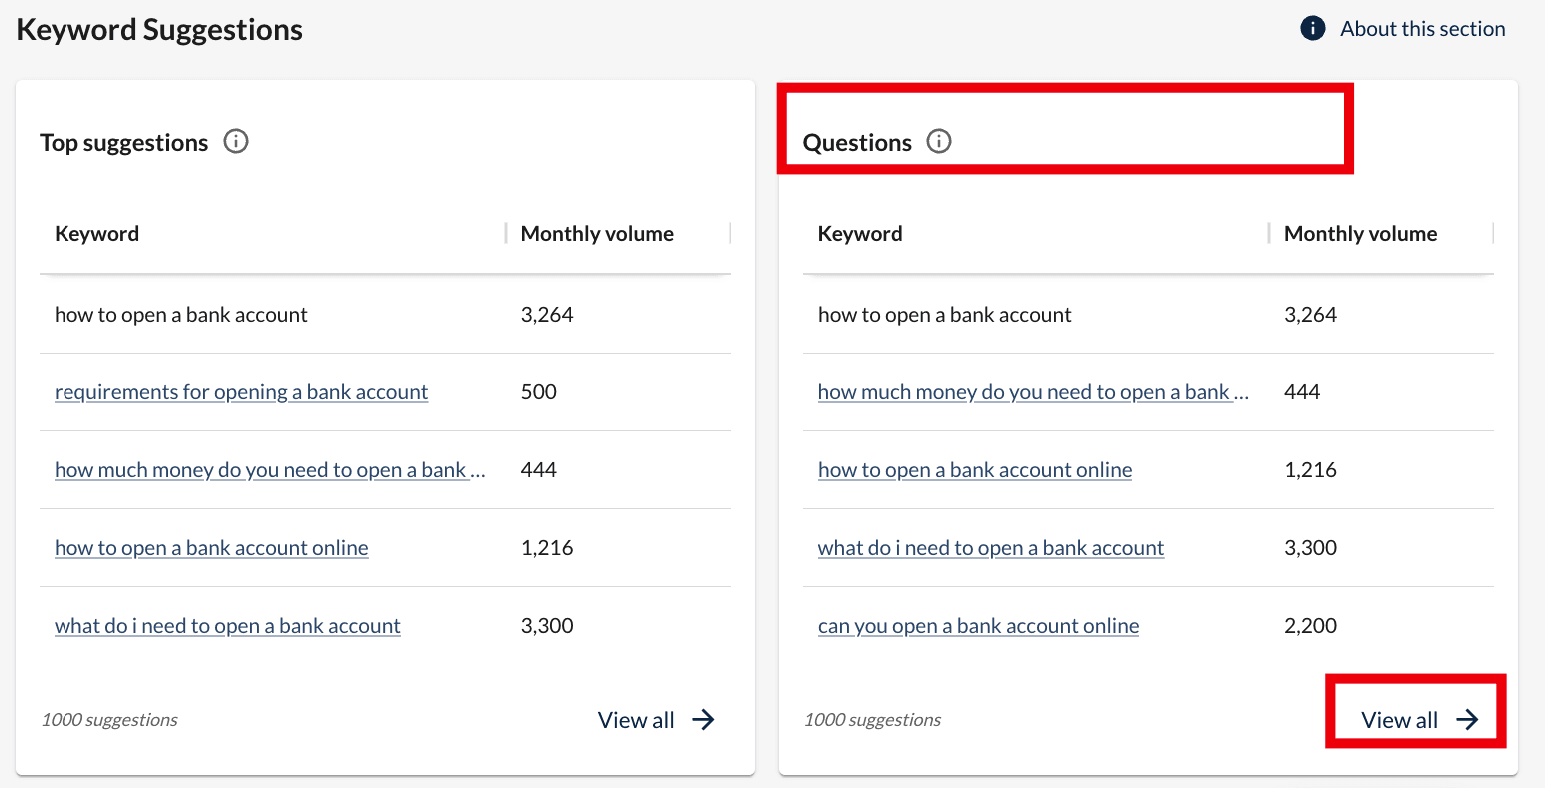
Task: Sort by Monthly volume in Top suggestions table
Action: tap(597, 234)
